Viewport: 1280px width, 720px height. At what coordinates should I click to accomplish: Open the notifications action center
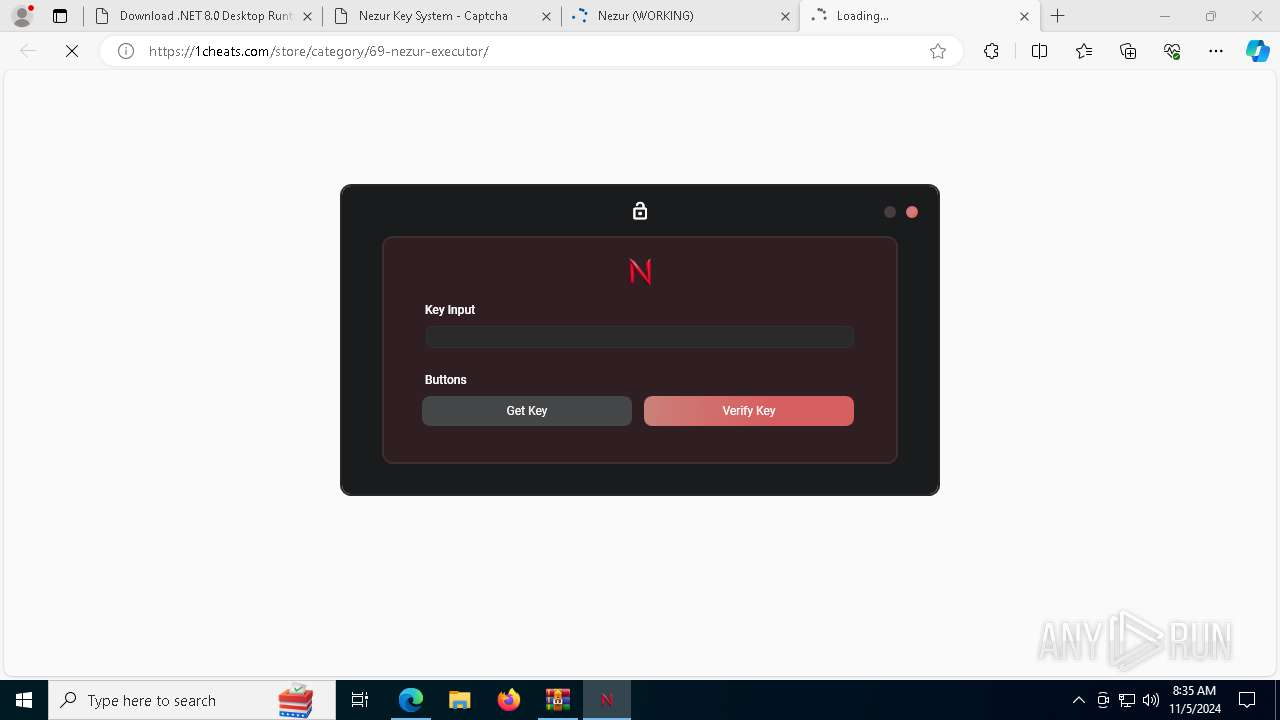click(1247, 700)
